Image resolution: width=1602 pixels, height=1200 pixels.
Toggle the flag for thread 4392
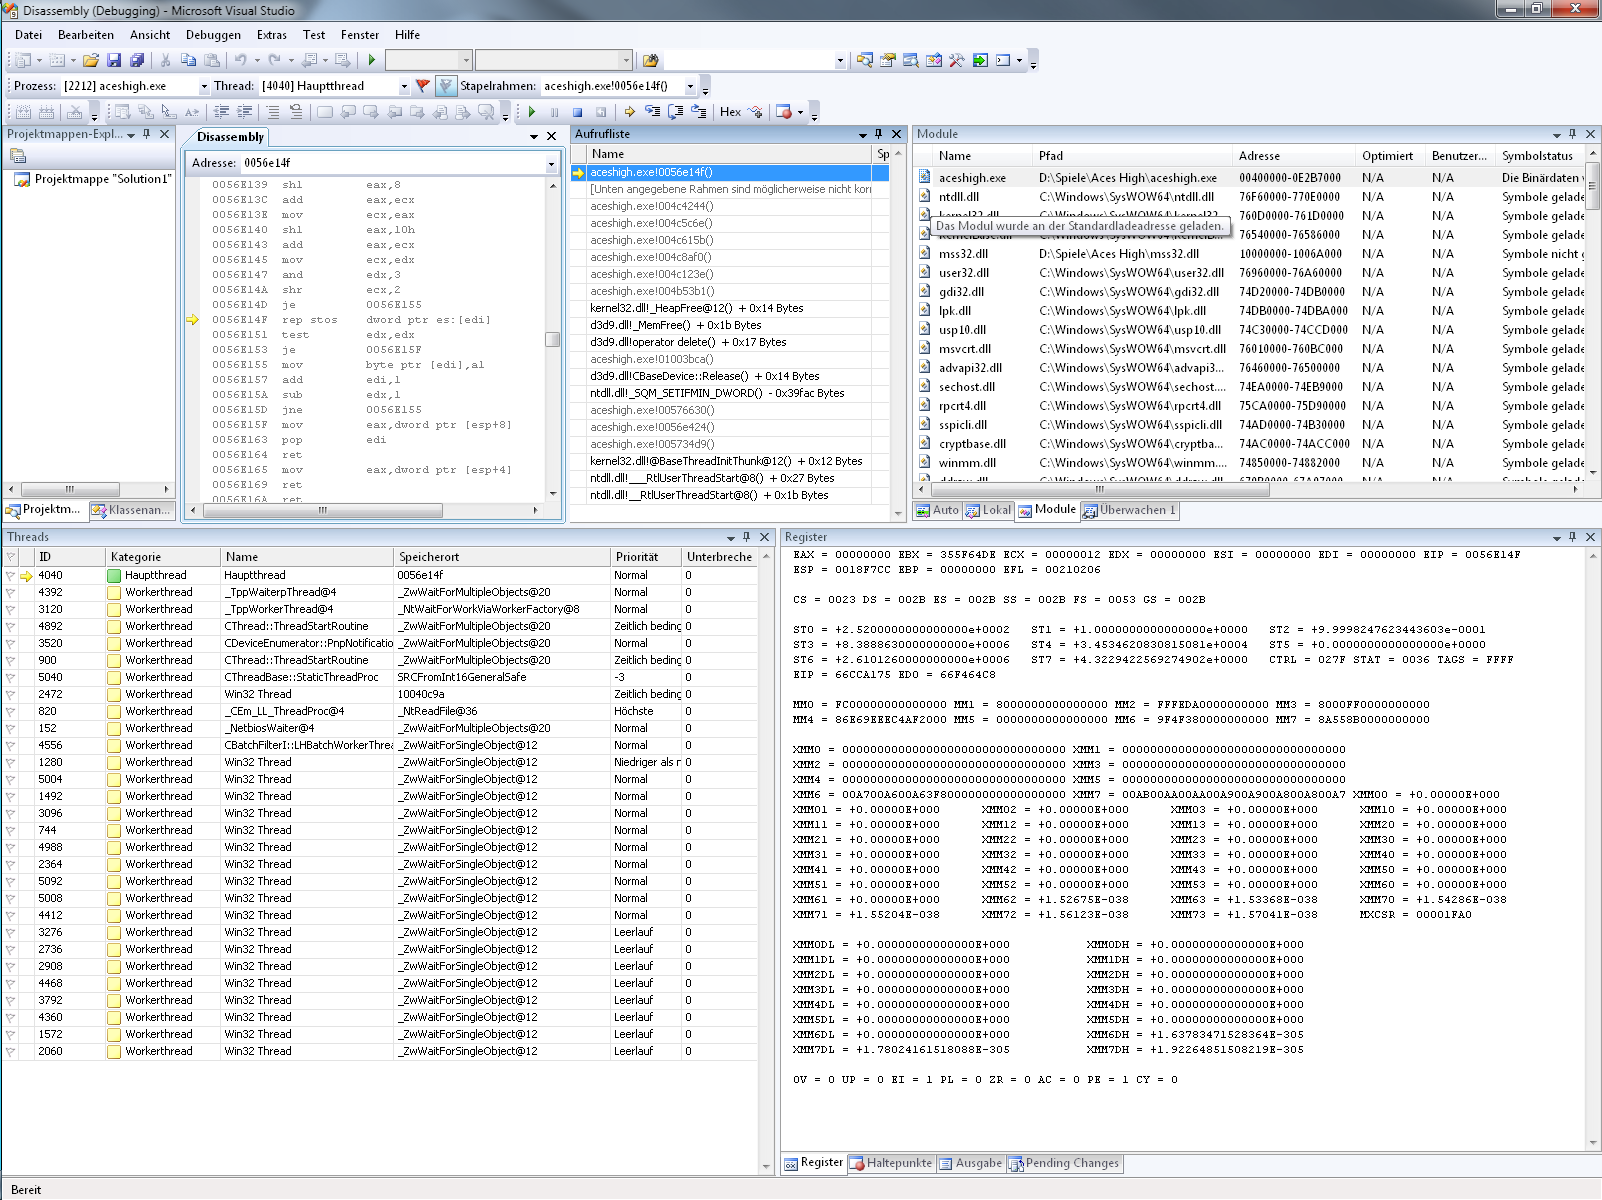click(11, 592)
